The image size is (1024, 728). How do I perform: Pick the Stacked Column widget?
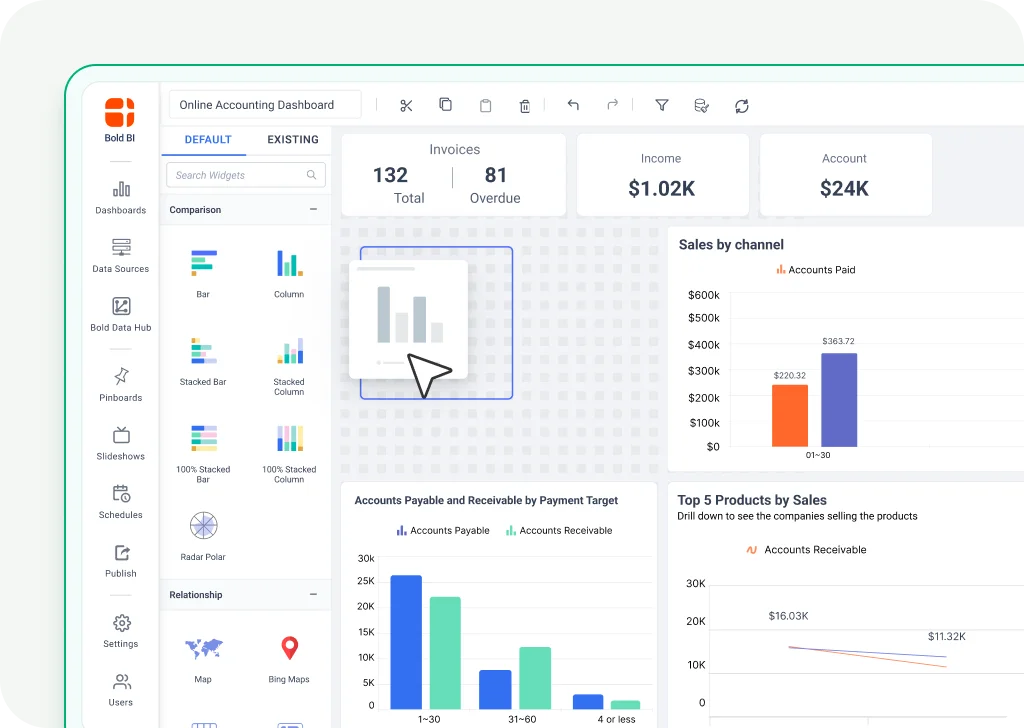point(289,366)
